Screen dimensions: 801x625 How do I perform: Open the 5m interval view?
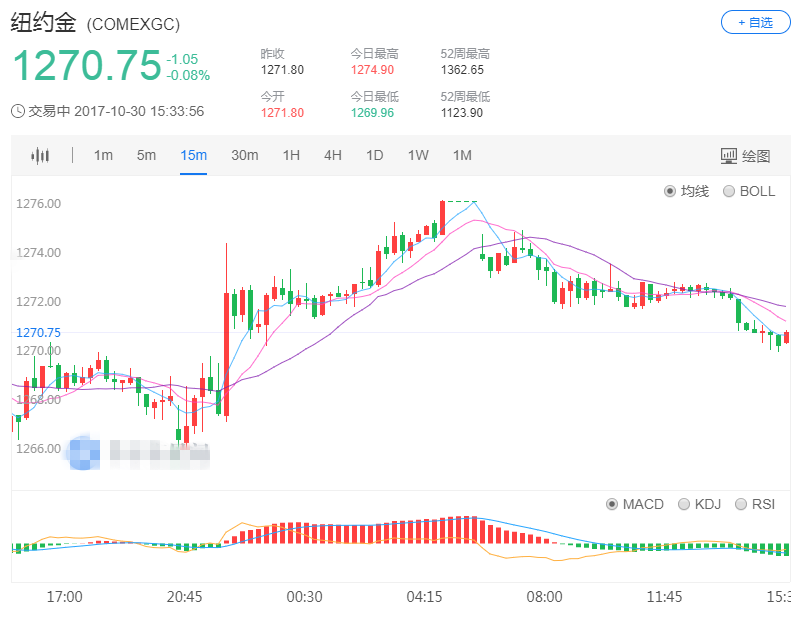click(x=147, y=155)
